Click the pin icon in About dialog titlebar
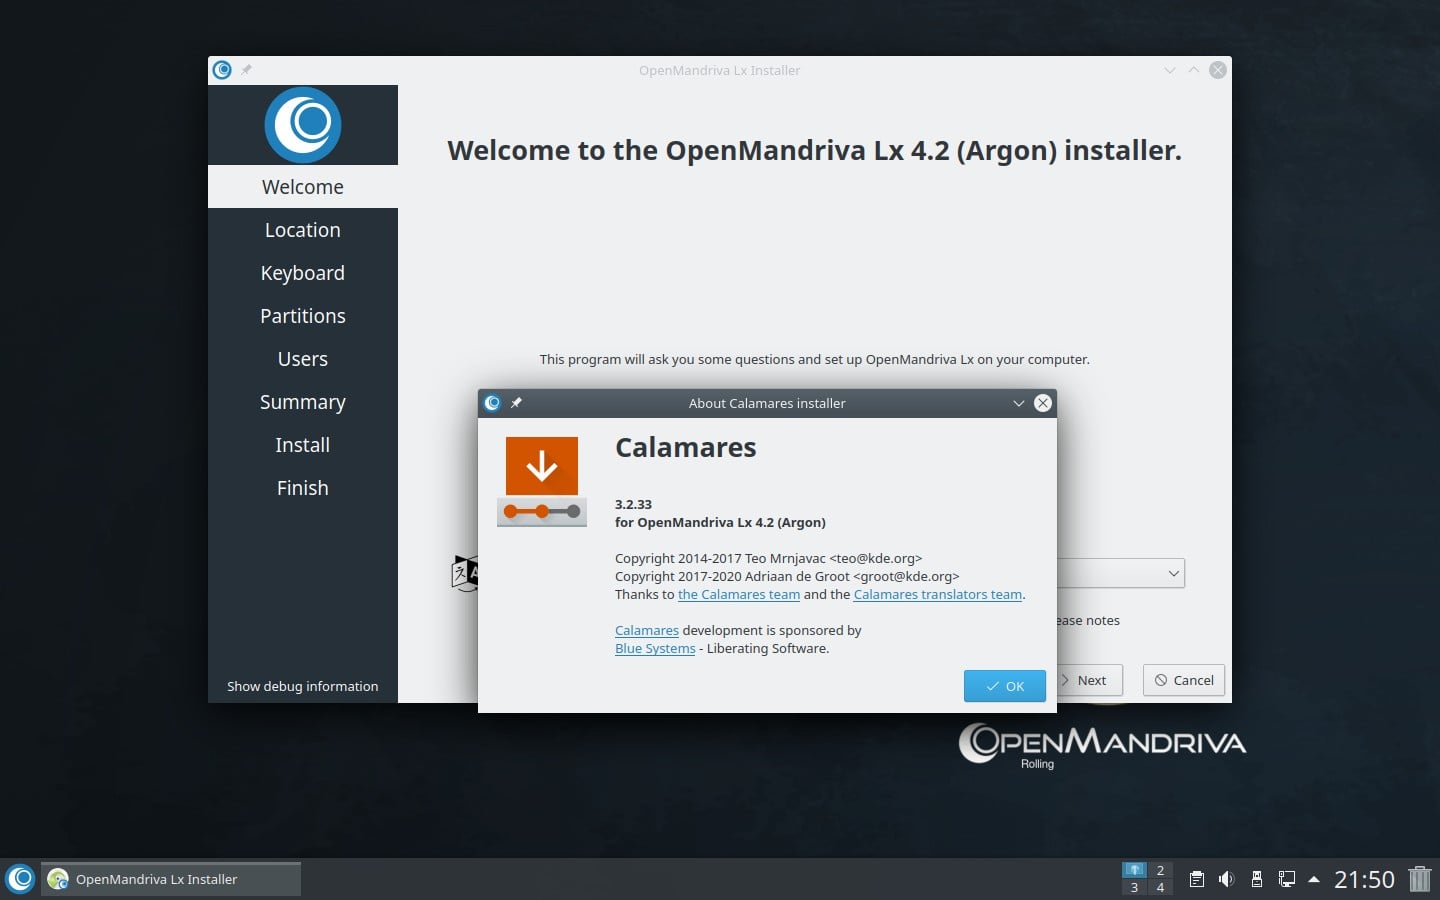Image resolution: width=1440 pixels, height=900 pixels. (516, 403)
